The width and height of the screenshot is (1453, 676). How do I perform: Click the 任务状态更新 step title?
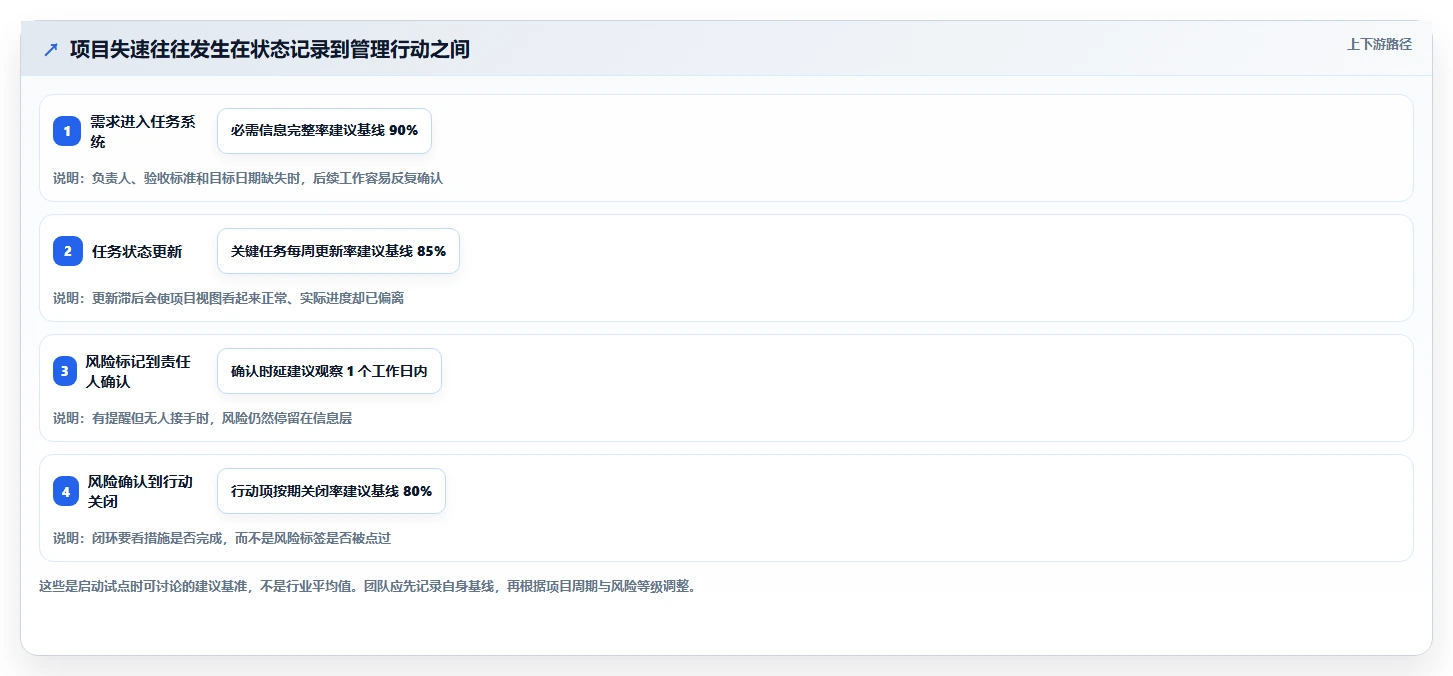[137, 251]
